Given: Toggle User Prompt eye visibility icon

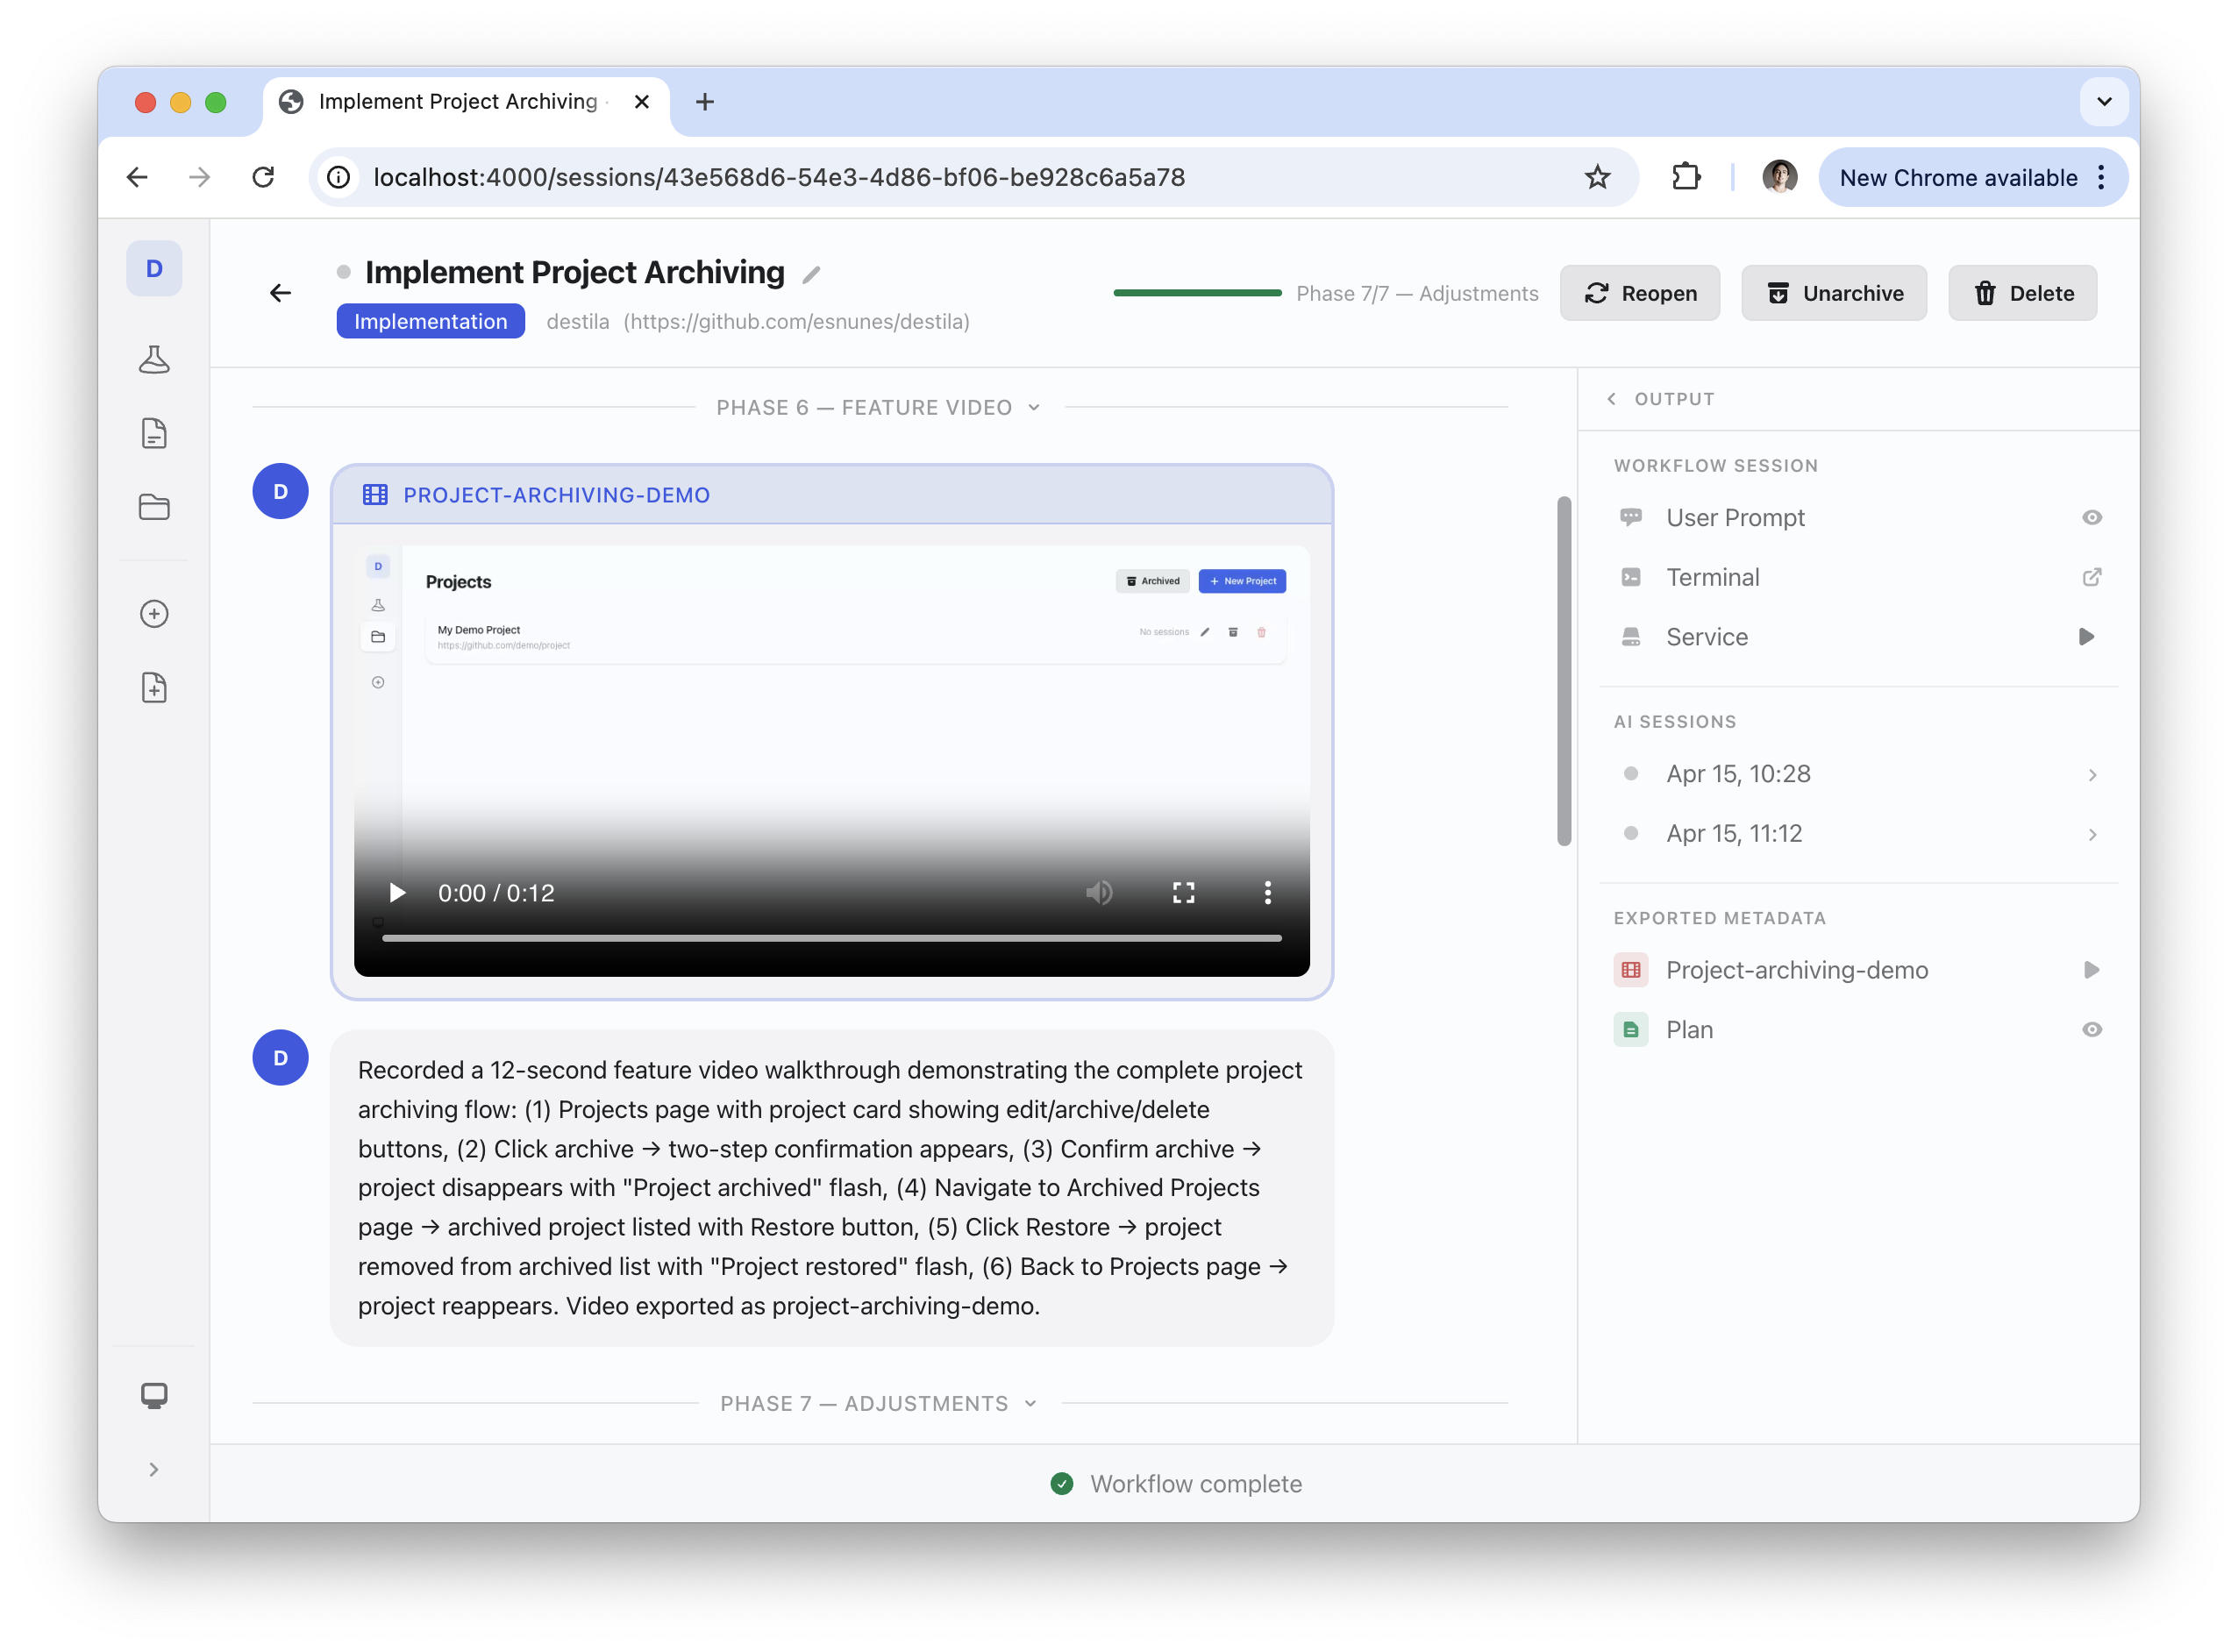Looking at the screenshot, I should click(2091, 518).
